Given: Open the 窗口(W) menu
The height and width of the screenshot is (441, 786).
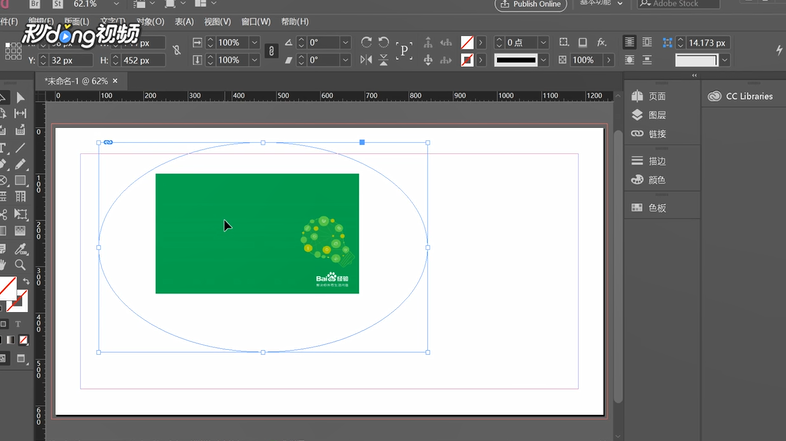Looking at the screenshot, I should pos(256,22).
